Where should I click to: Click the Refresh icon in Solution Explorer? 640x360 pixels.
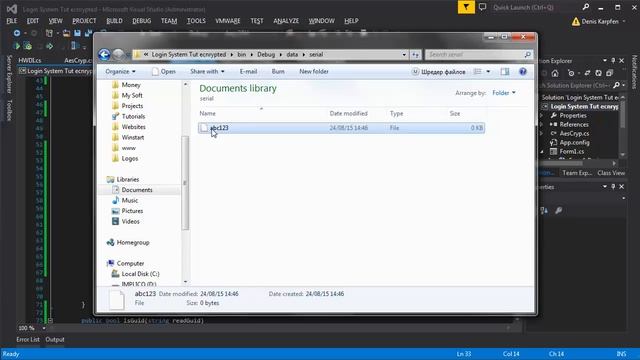click(x=598, y=73)
